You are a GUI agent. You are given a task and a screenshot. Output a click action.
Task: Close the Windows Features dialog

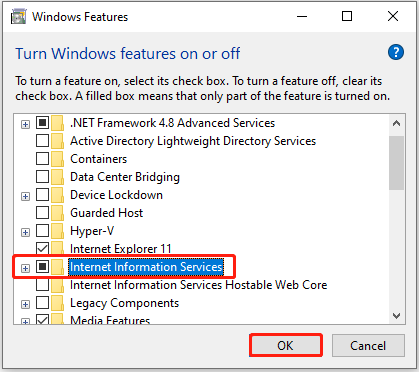click(x=393, y=16)
